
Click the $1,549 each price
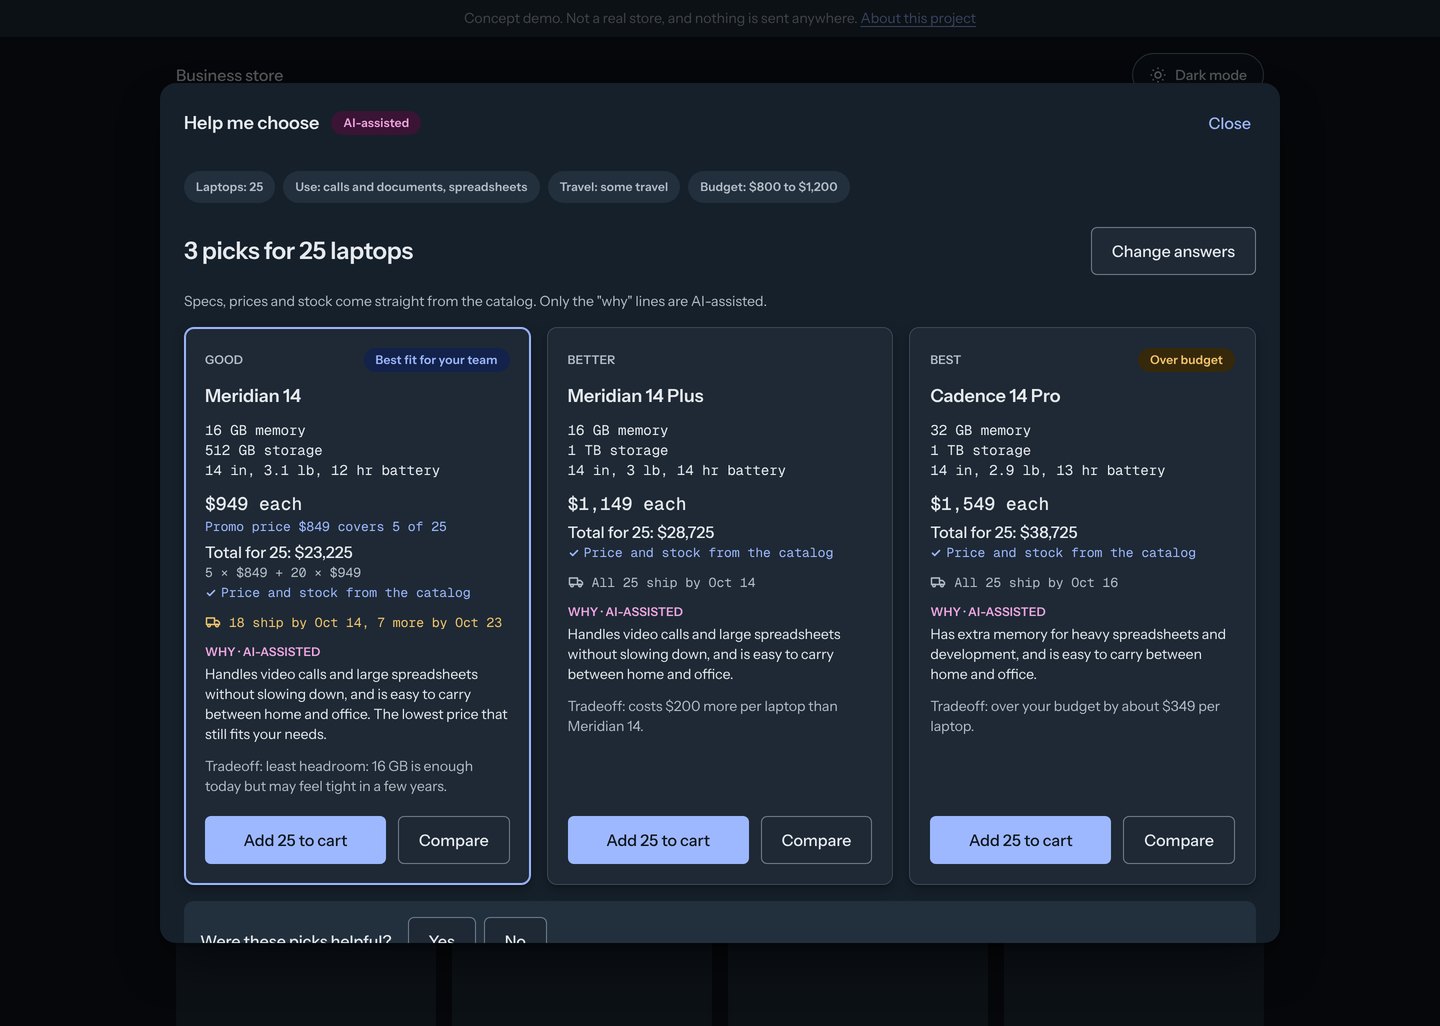click(990, 504)
